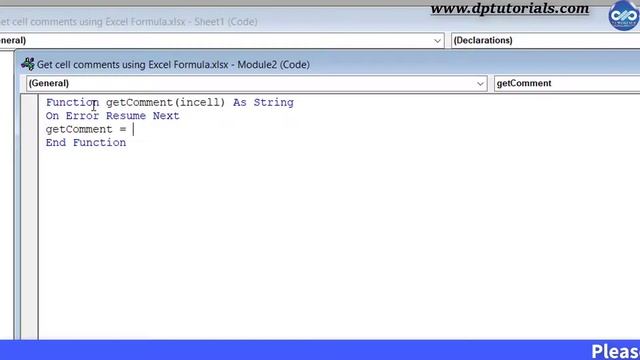Click the 'Function getComment(incell) As String' line
The width and height of the screenshot is (640, 360).
coord(170,102)
